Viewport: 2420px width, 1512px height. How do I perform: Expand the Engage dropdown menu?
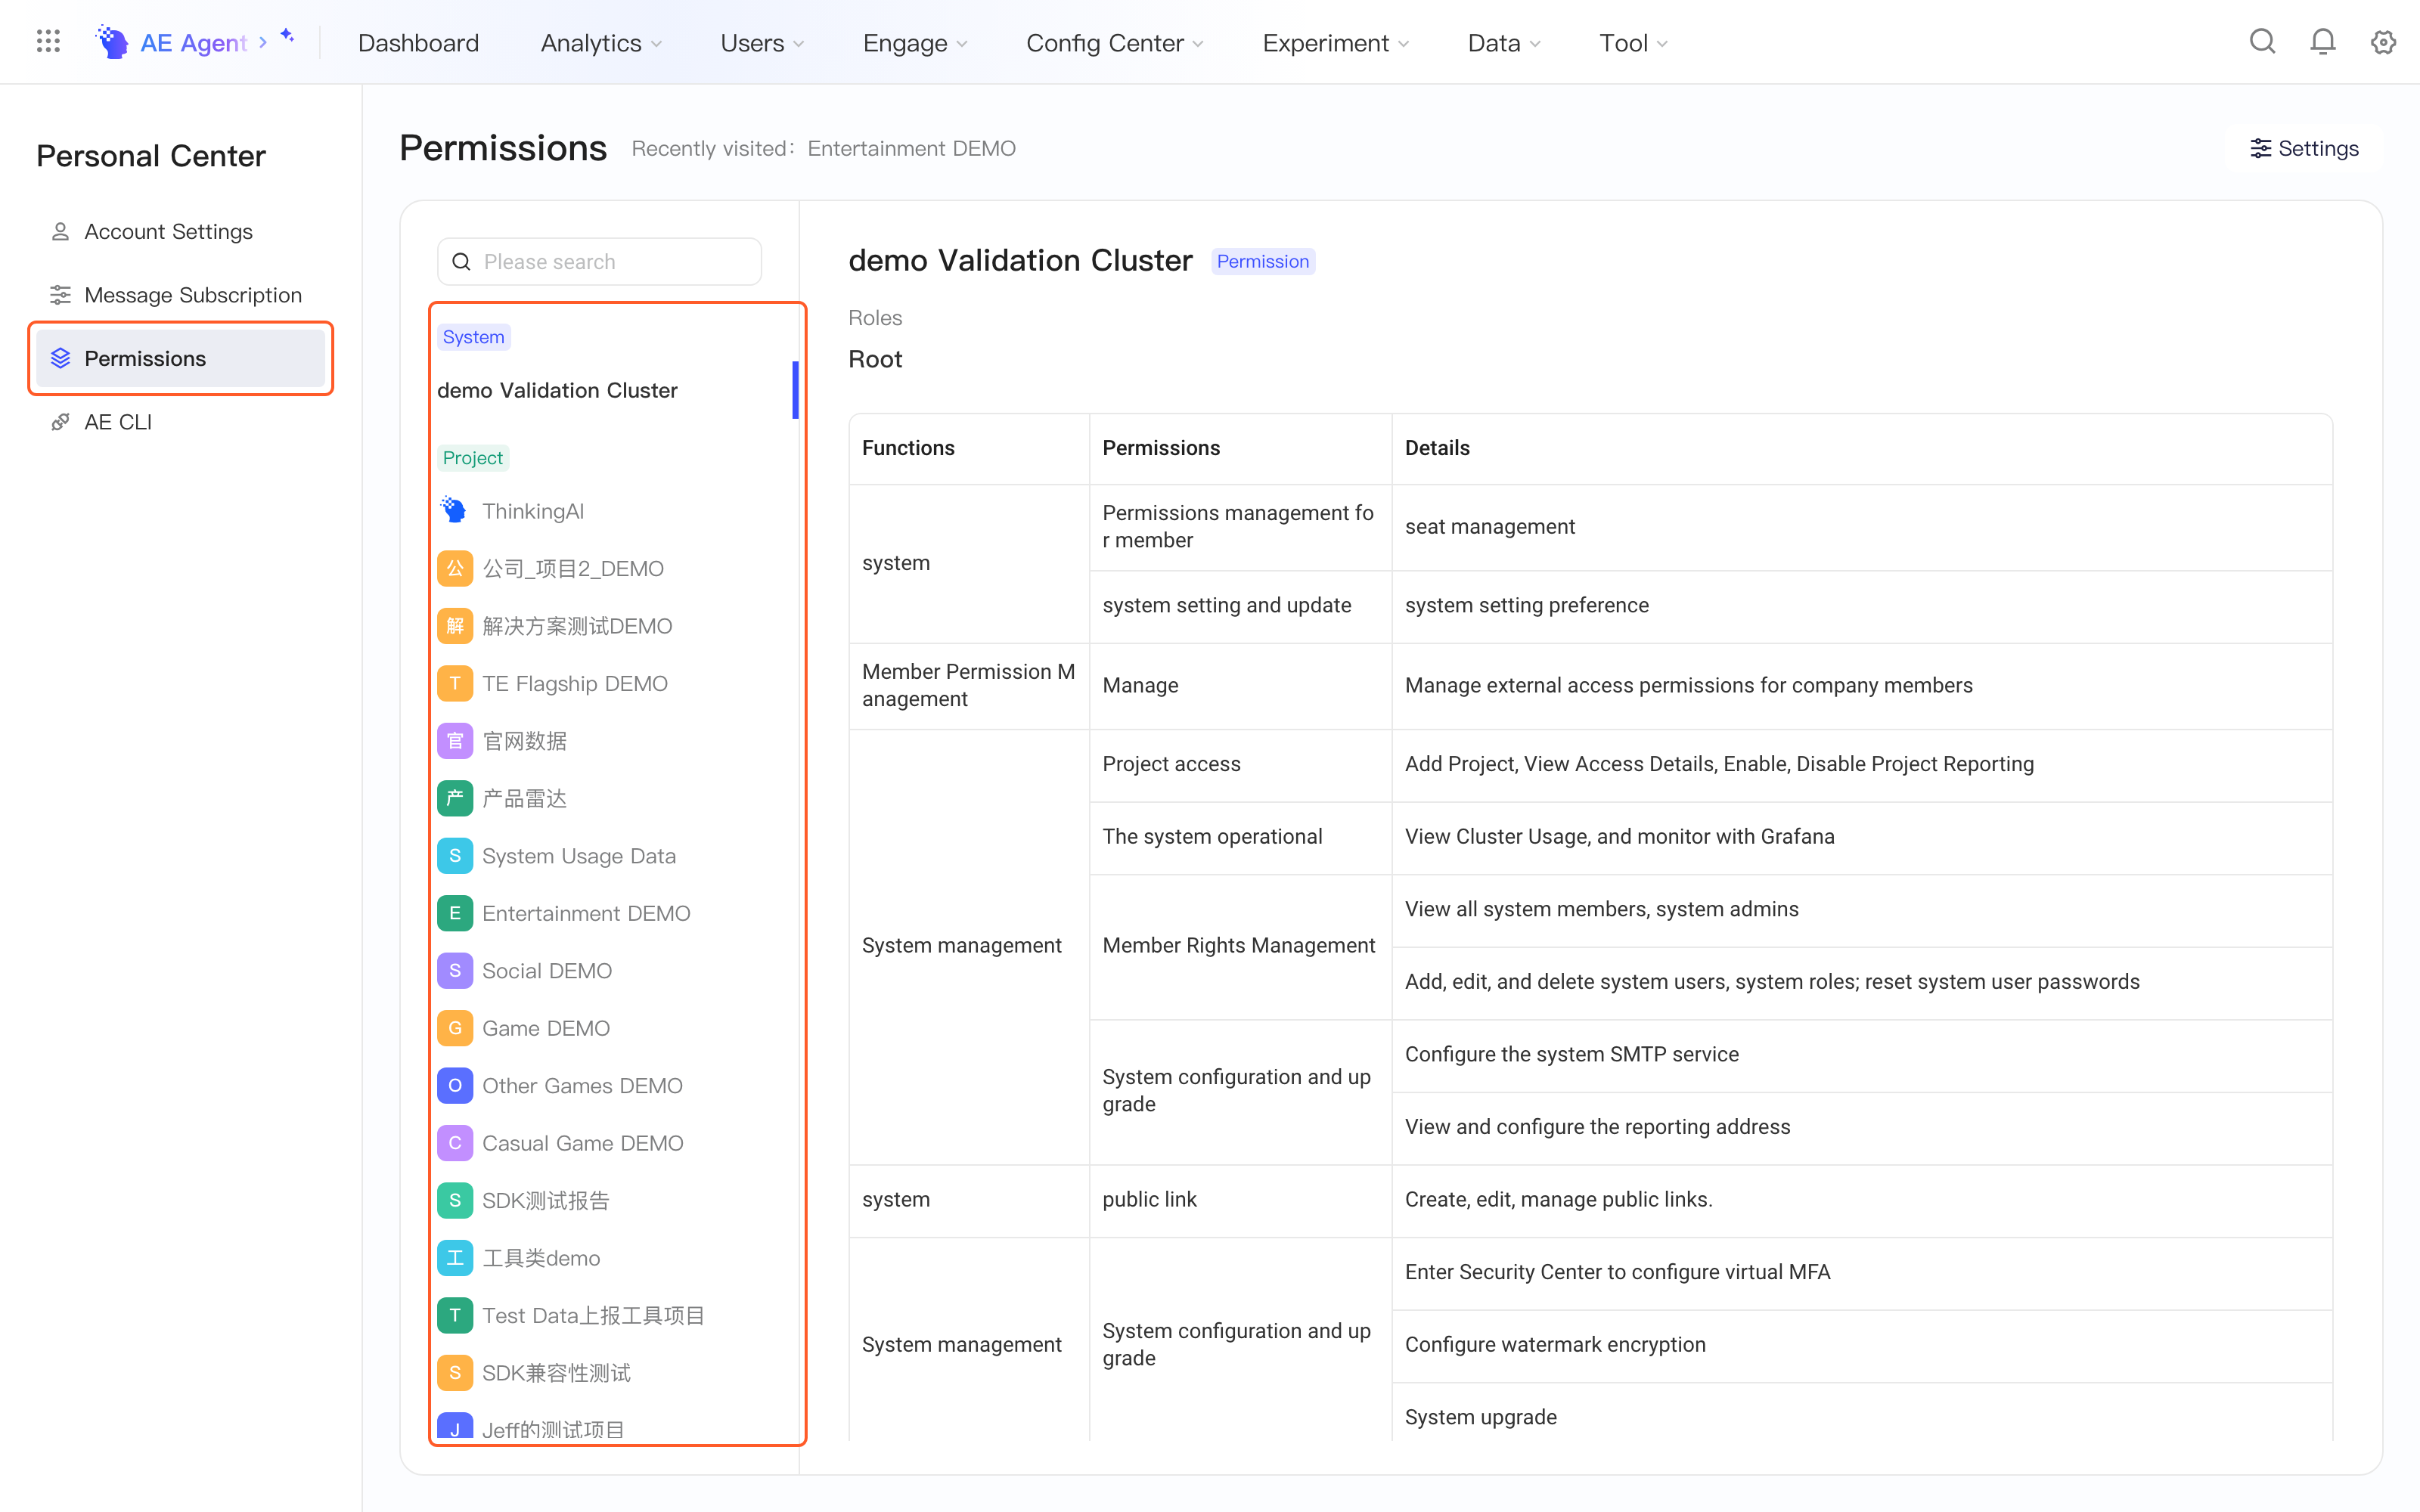915,43
